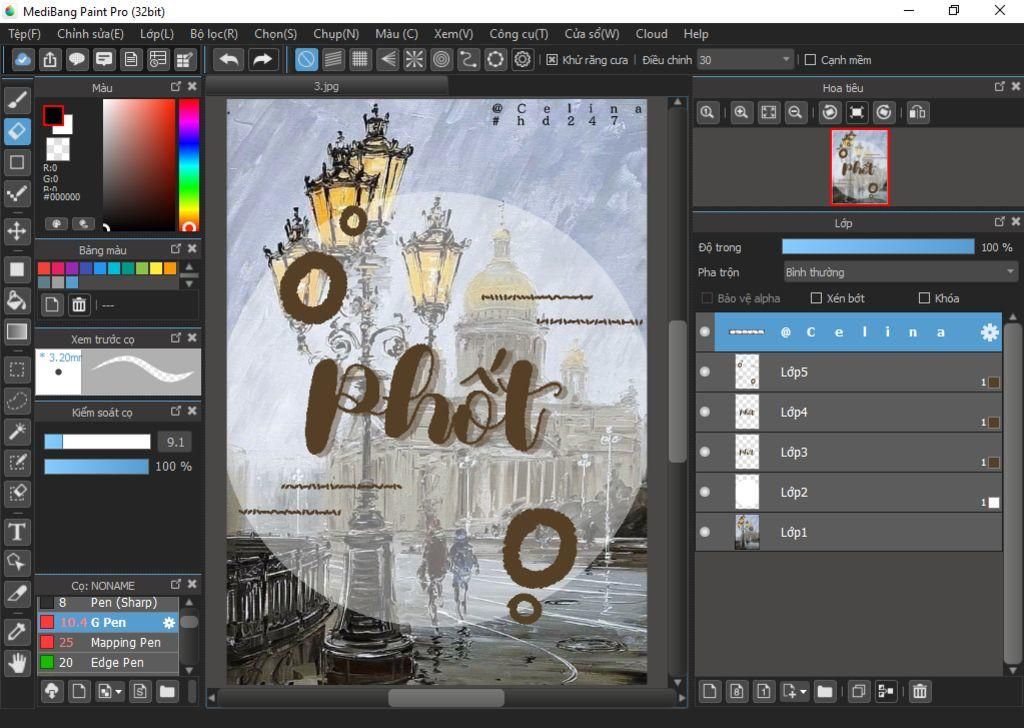Click the Redo arrow in toolbar
This screenshot has height=728, width=1024.
(x=262, y=60)
